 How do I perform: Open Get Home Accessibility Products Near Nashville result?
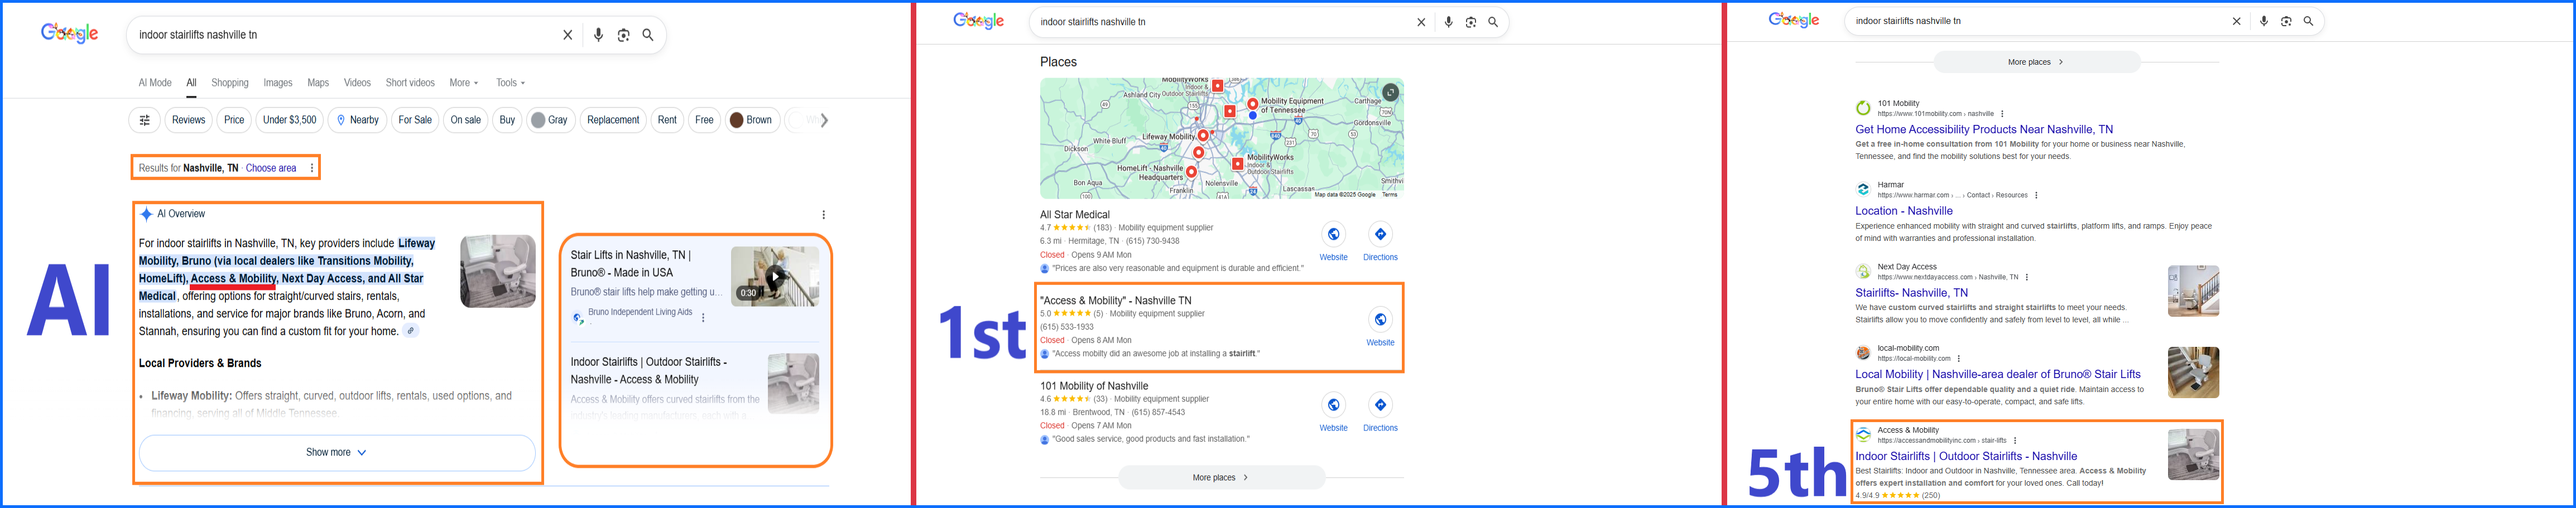(1984, 129)
